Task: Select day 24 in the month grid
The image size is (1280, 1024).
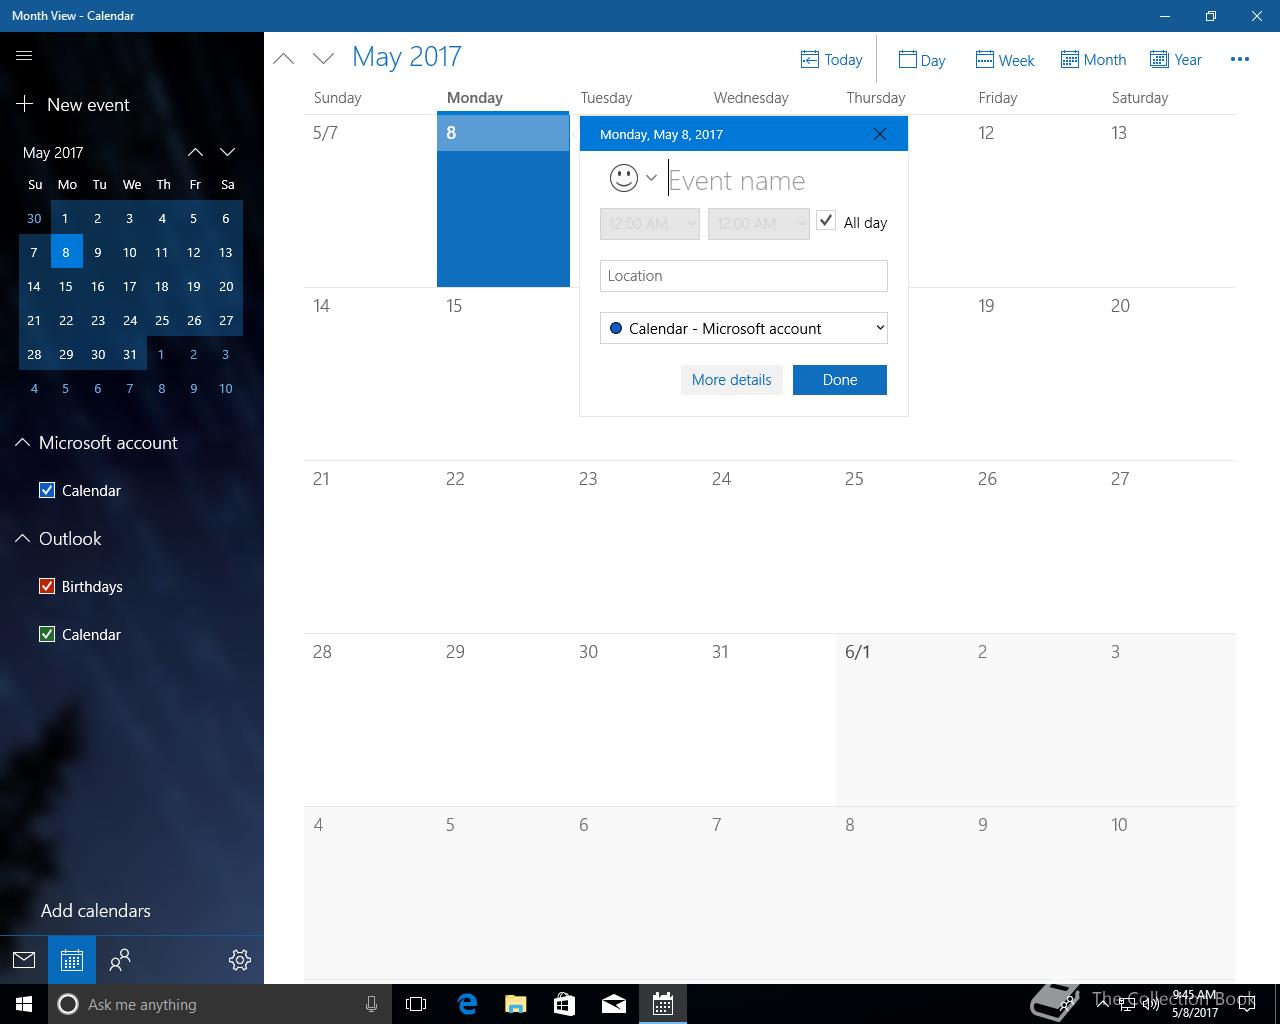Action: tap(769, 547)
